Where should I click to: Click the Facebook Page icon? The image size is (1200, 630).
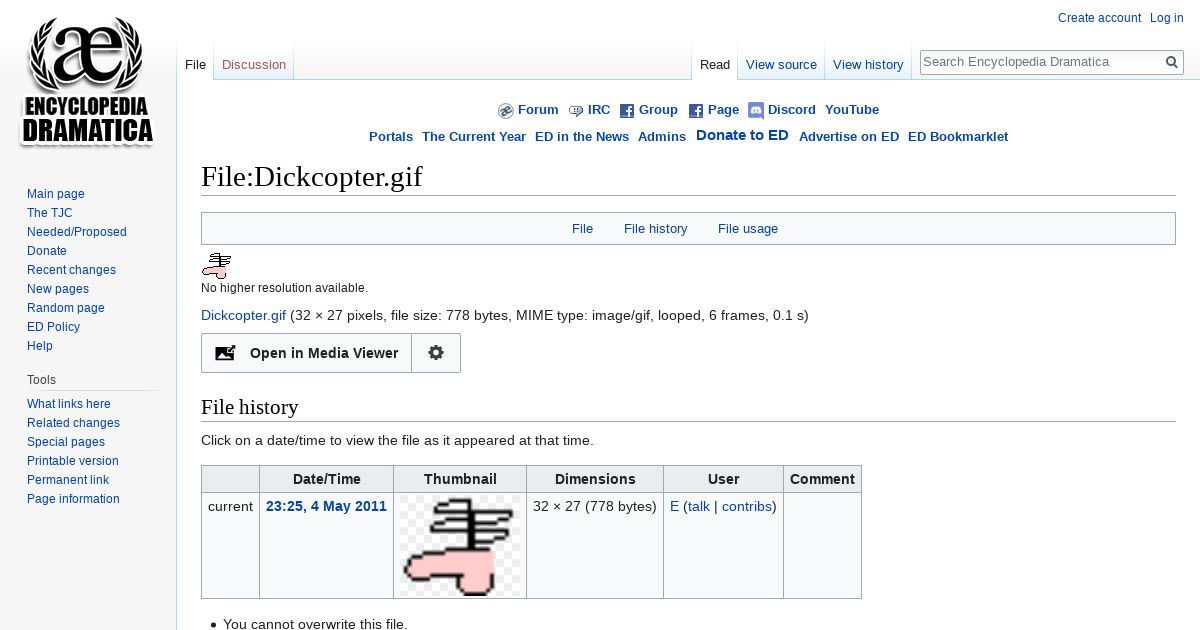pos(696,111)
